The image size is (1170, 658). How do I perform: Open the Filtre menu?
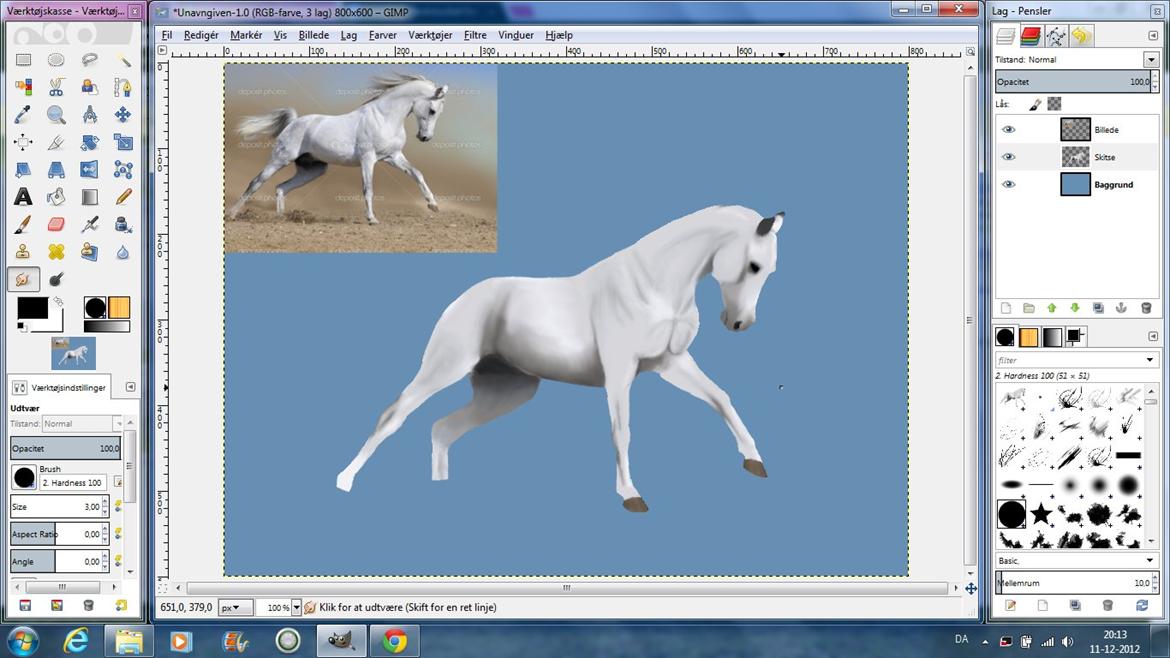click(x=475, y=35)
